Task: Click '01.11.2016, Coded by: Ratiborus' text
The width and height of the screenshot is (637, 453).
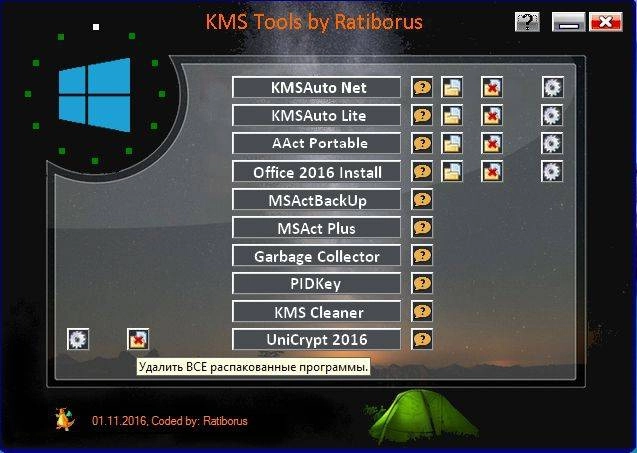Action: click(x=170, y=421)
